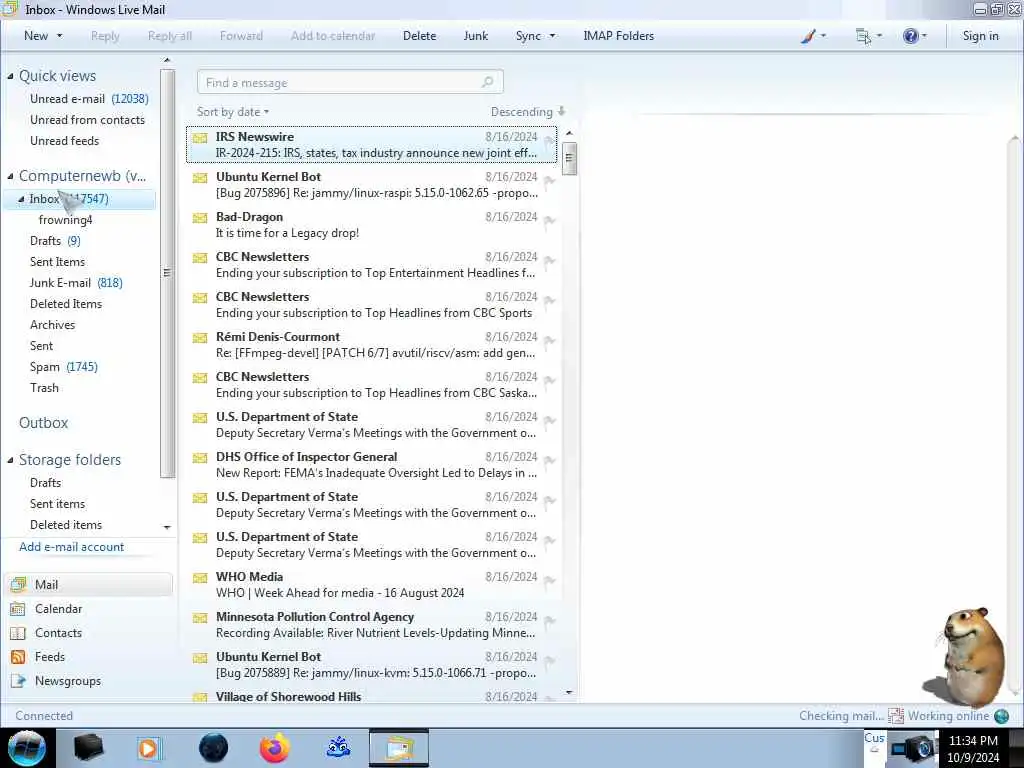Toggle flag on DHS Office of Inspector General message
1024x768 pixels.
coord(549,461)
